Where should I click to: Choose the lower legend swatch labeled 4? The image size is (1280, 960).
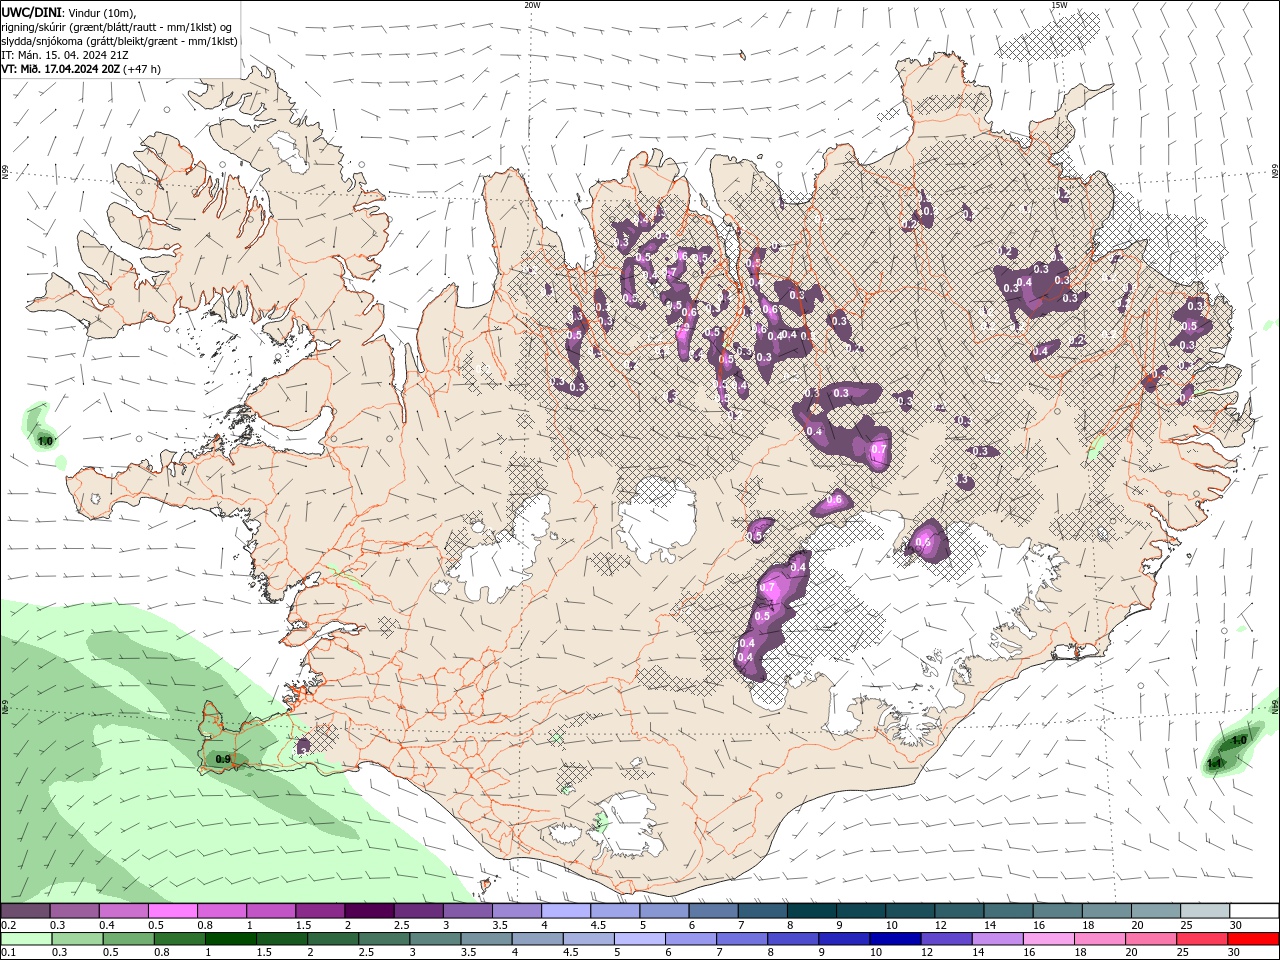538,939
